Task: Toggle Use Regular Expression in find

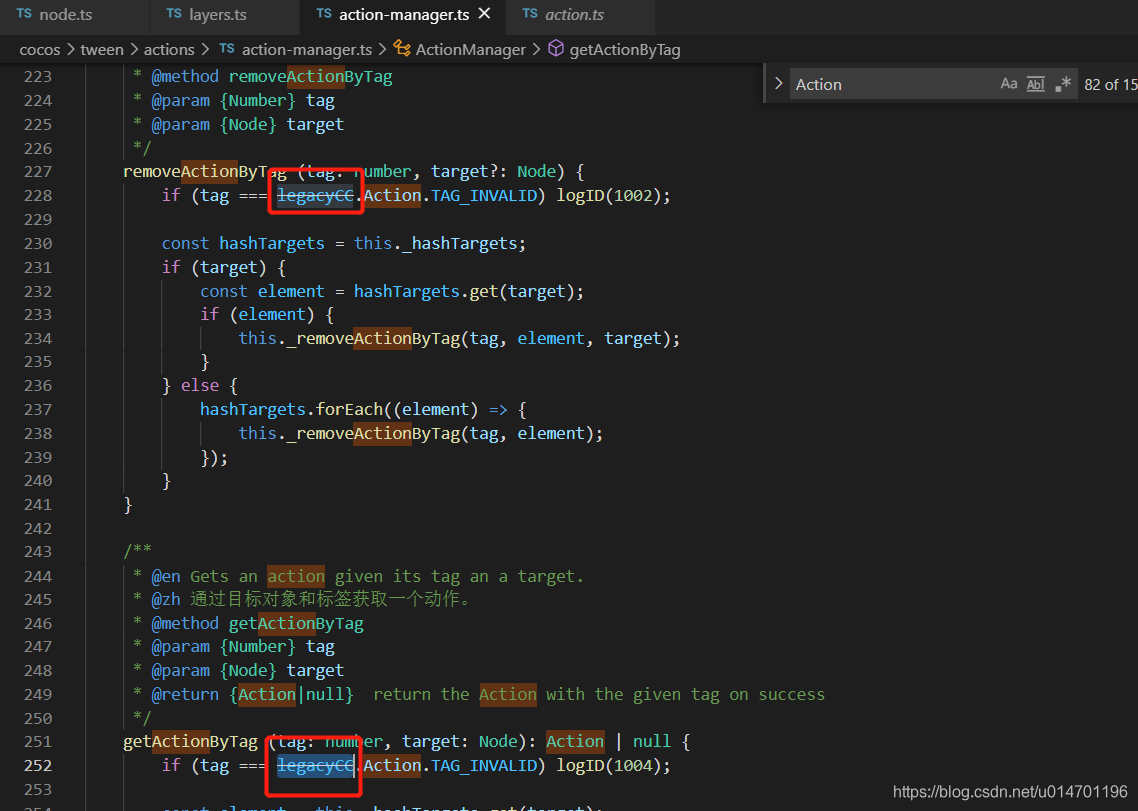Action: click(x=1063, y=83)
